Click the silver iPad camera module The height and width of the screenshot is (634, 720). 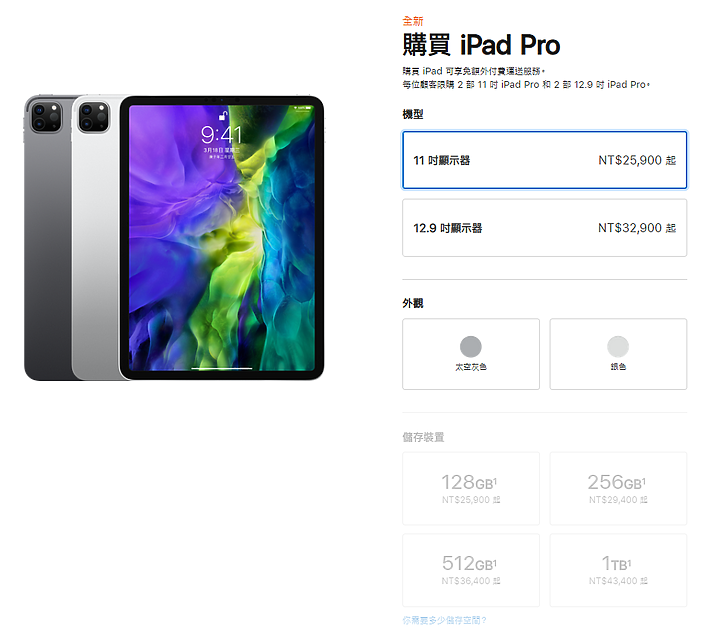[x=94, y=118]
